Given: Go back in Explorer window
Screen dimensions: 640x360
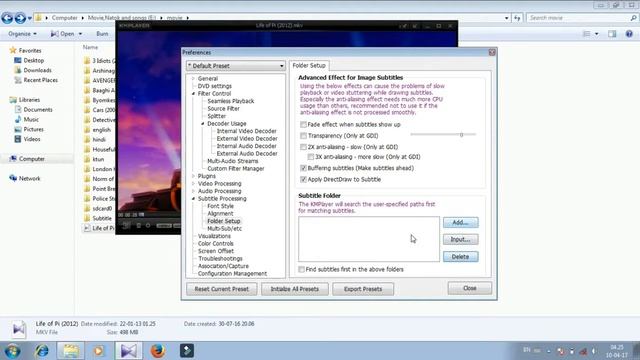Looking at the screenshot, I should coord(7,18).
